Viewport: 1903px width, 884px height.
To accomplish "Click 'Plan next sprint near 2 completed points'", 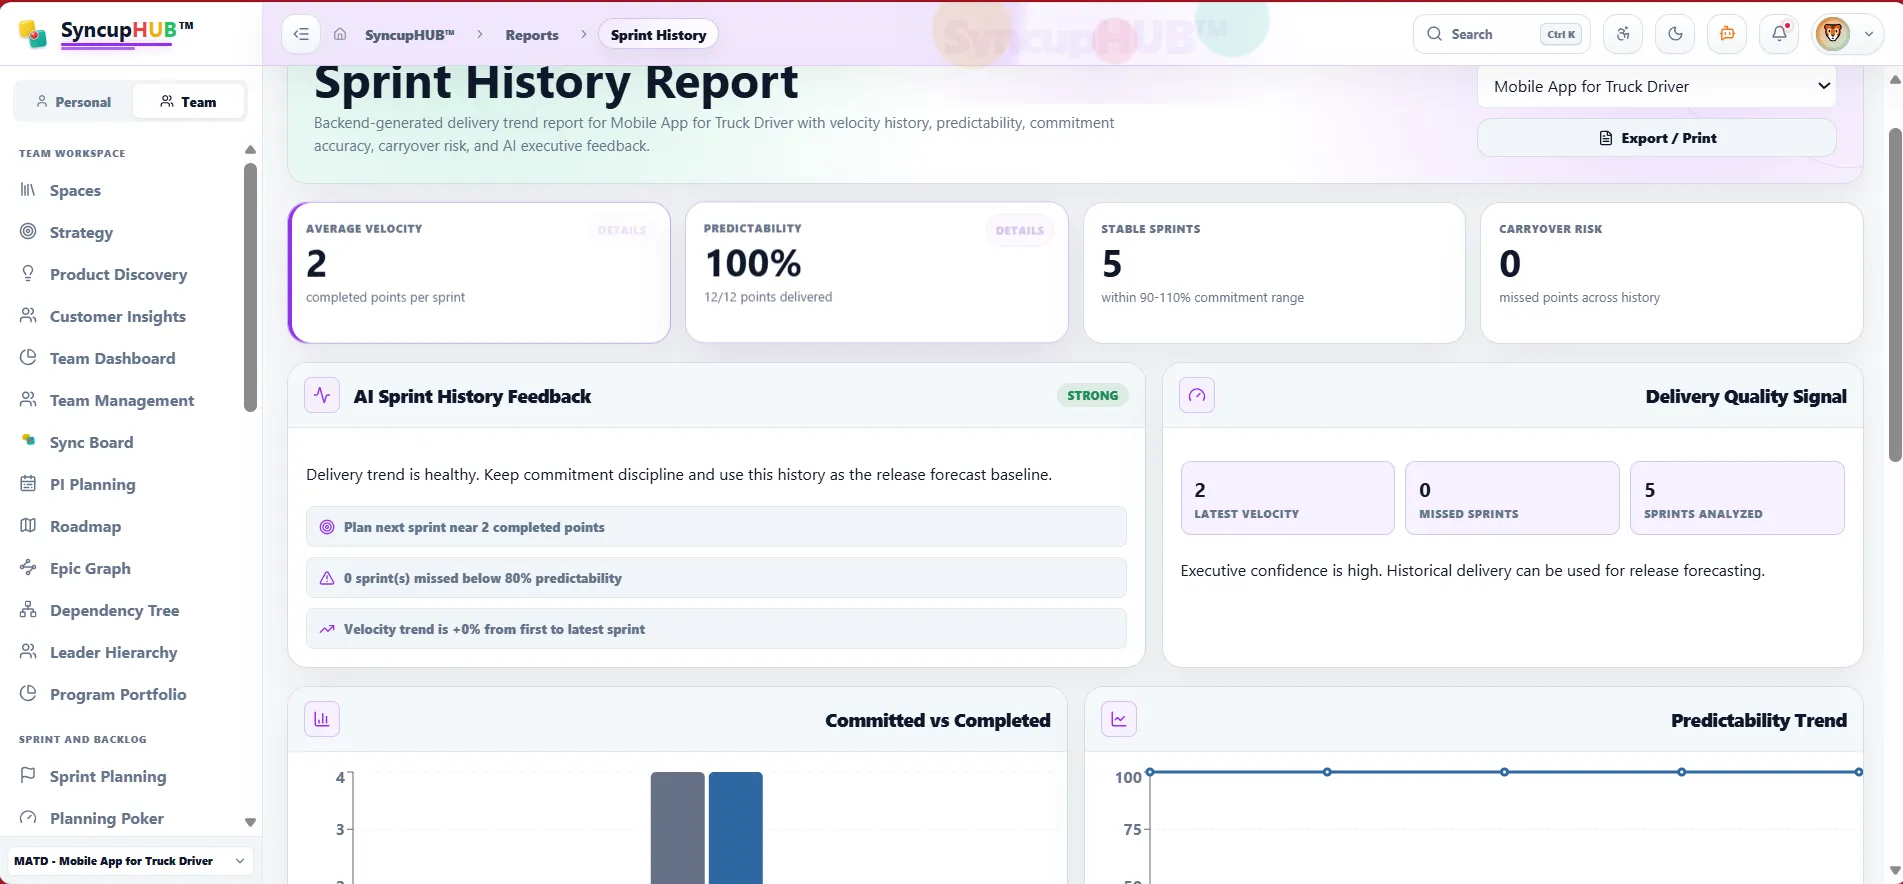I will [716, 527].
